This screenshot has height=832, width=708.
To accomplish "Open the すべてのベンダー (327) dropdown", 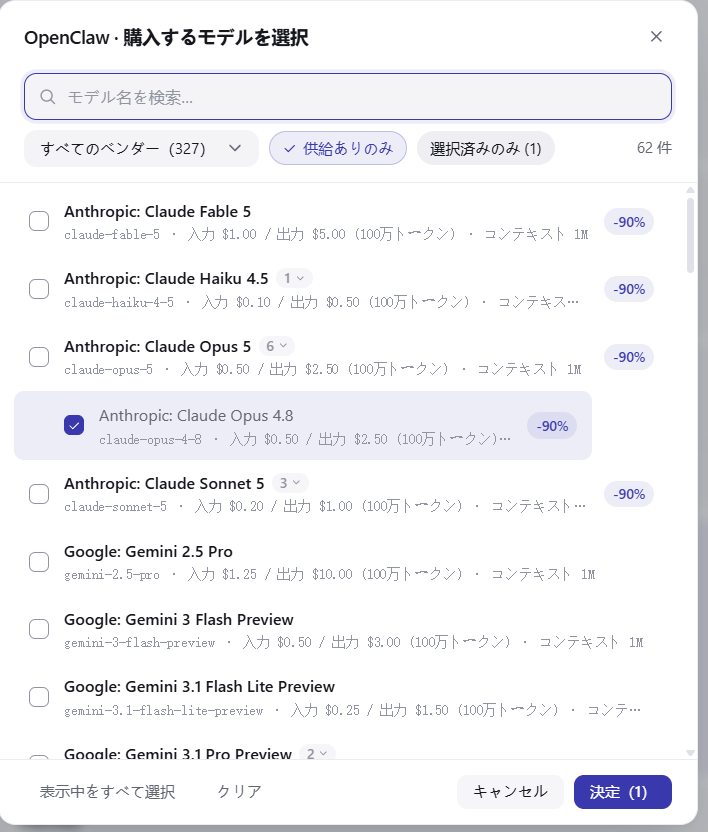I will point(141,149).
